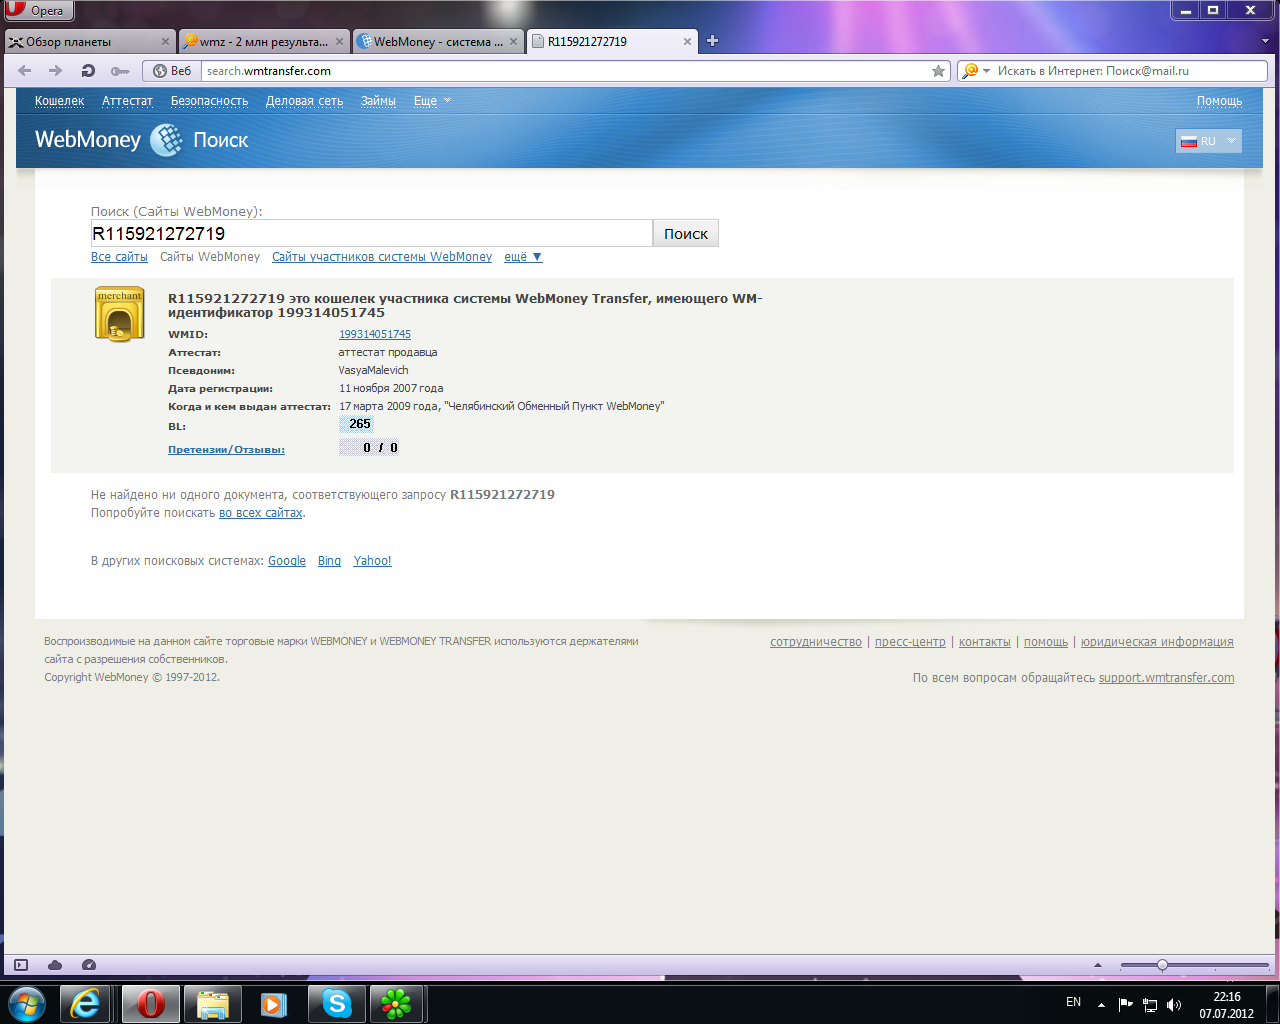Close the 'wmz - 2 млн результа...' tab
Viewport: 1280px width, 1024px height.
coord(340,41)
